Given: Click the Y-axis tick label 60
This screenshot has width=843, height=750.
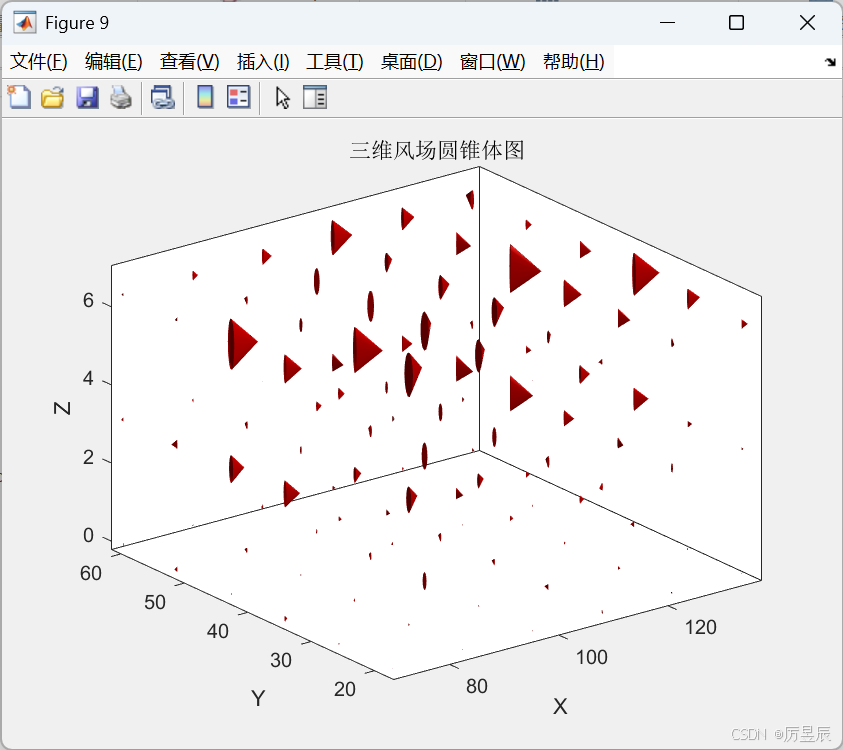Looking at the screenshot, I should (91, 574).
